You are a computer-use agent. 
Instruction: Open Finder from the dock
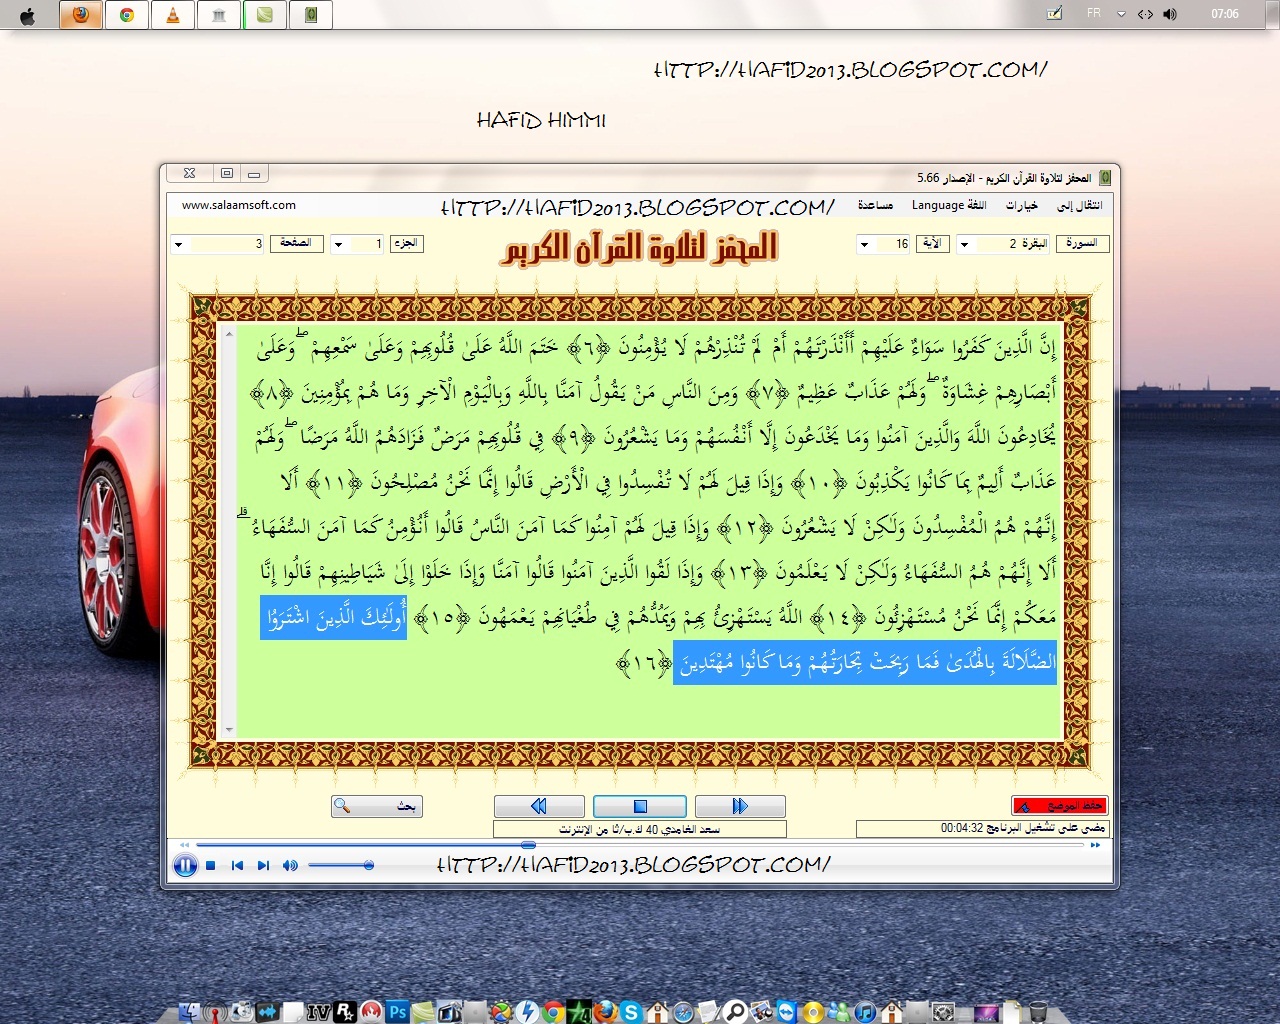[190, 1011]
